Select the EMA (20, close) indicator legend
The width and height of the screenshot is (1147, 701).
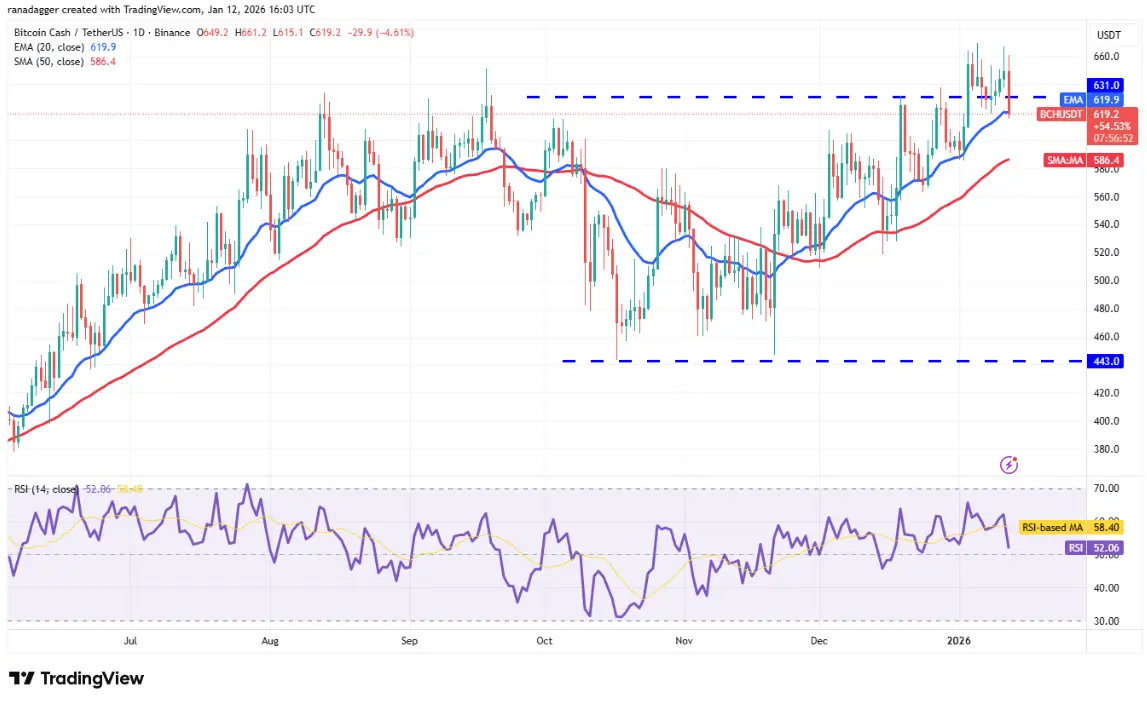(x=64, y=47)
